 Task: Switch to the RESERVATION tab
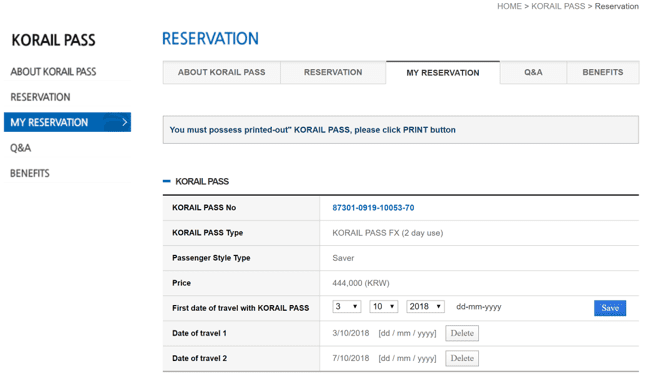[333, 72]
